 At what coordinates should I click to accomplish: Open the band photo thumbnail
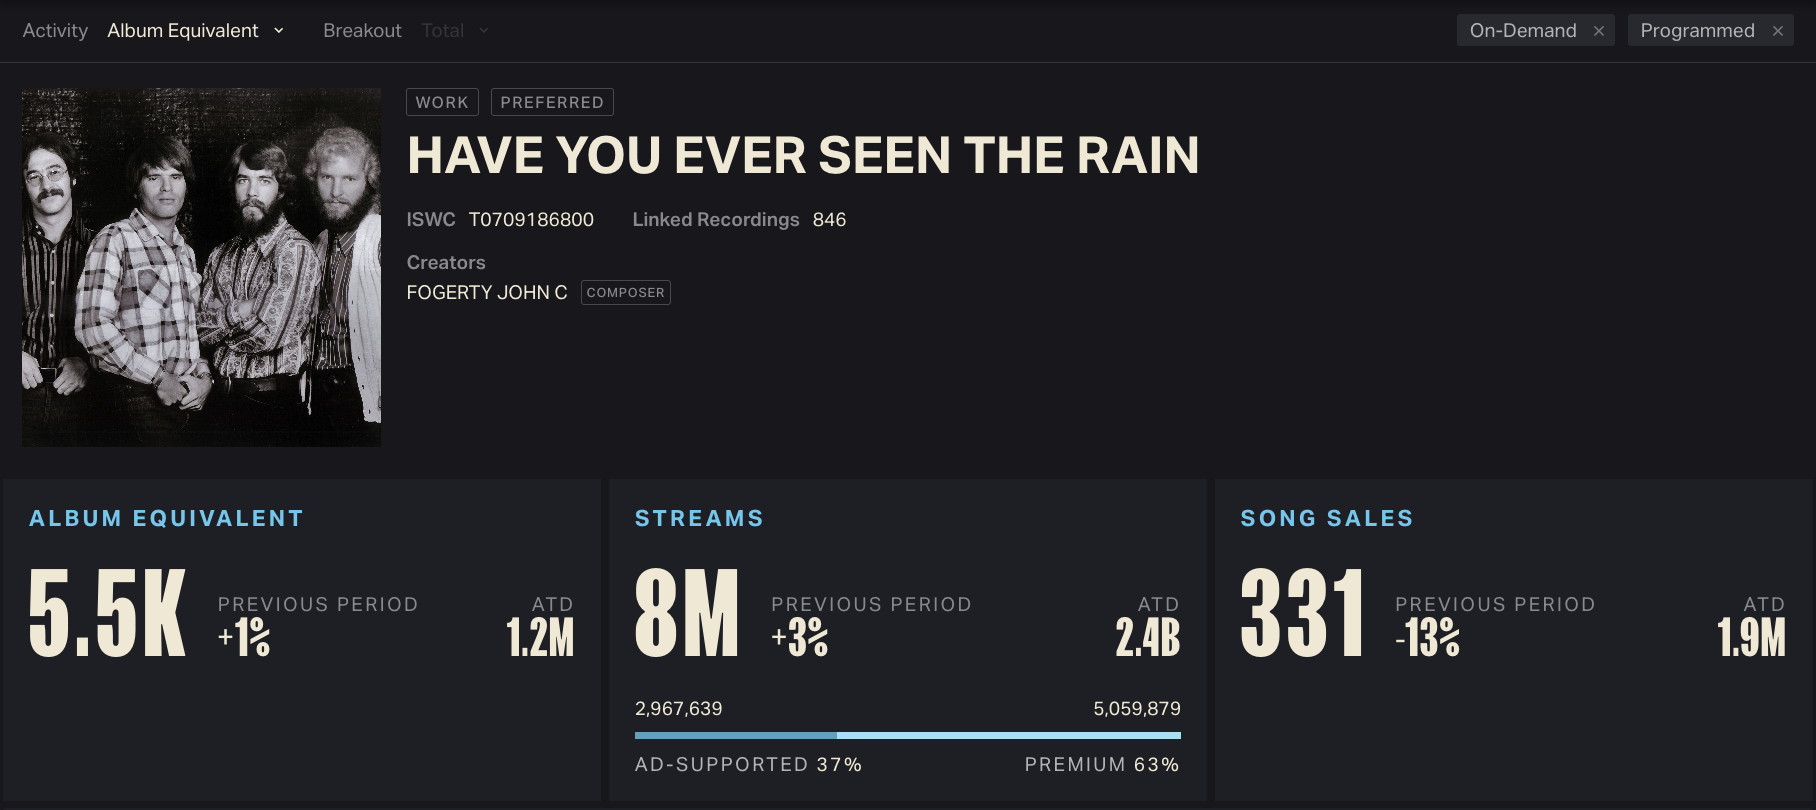pos(201,267)
